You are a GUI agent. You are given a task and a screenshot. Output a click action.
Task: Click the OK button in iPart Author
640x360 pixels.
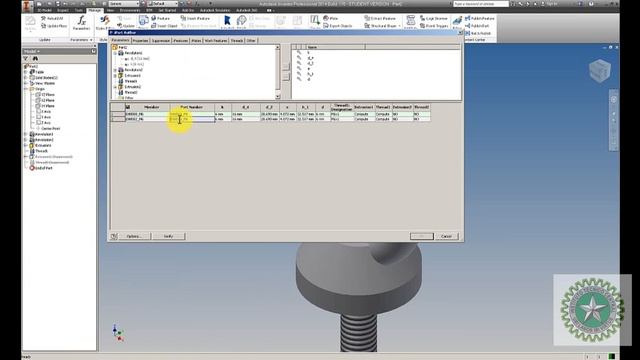(x=422, y=236)
